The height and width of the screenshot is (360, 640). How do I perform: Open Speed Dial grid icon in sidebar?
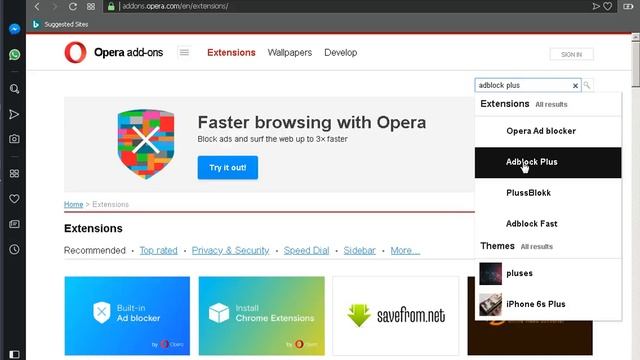pyautogui.click(x=14, y=173)
